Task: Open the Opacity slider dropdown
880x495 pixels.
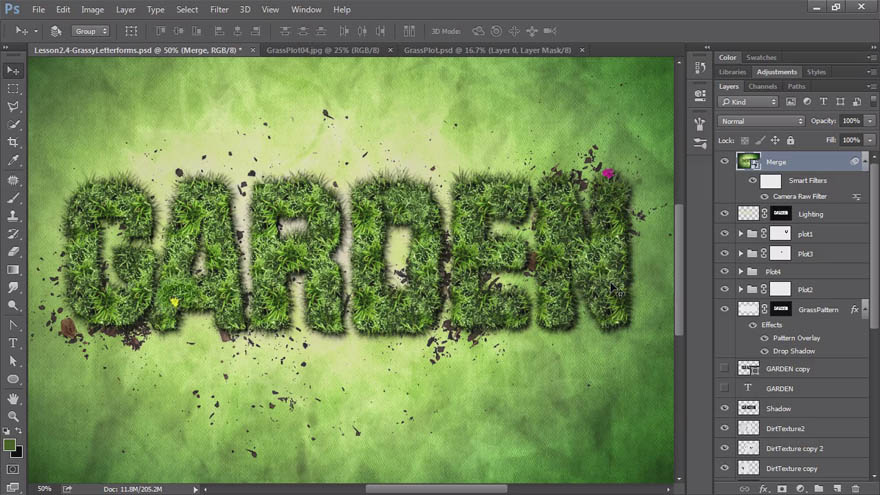Action: point(870,121)
